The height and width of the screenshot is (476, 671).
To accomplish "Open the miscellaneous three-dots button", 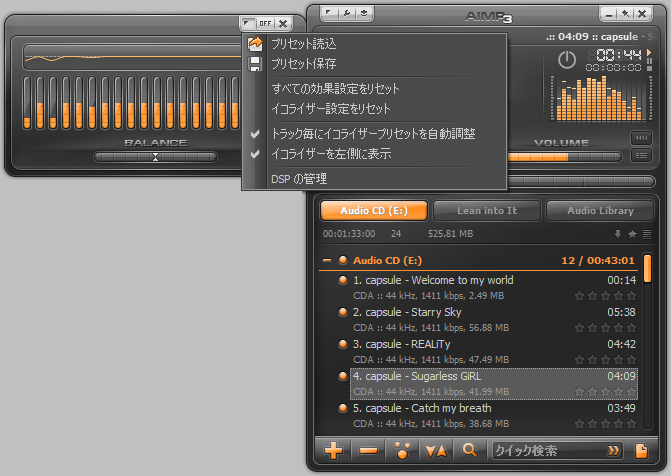I will pyautogui.click(x=402, y=451).
